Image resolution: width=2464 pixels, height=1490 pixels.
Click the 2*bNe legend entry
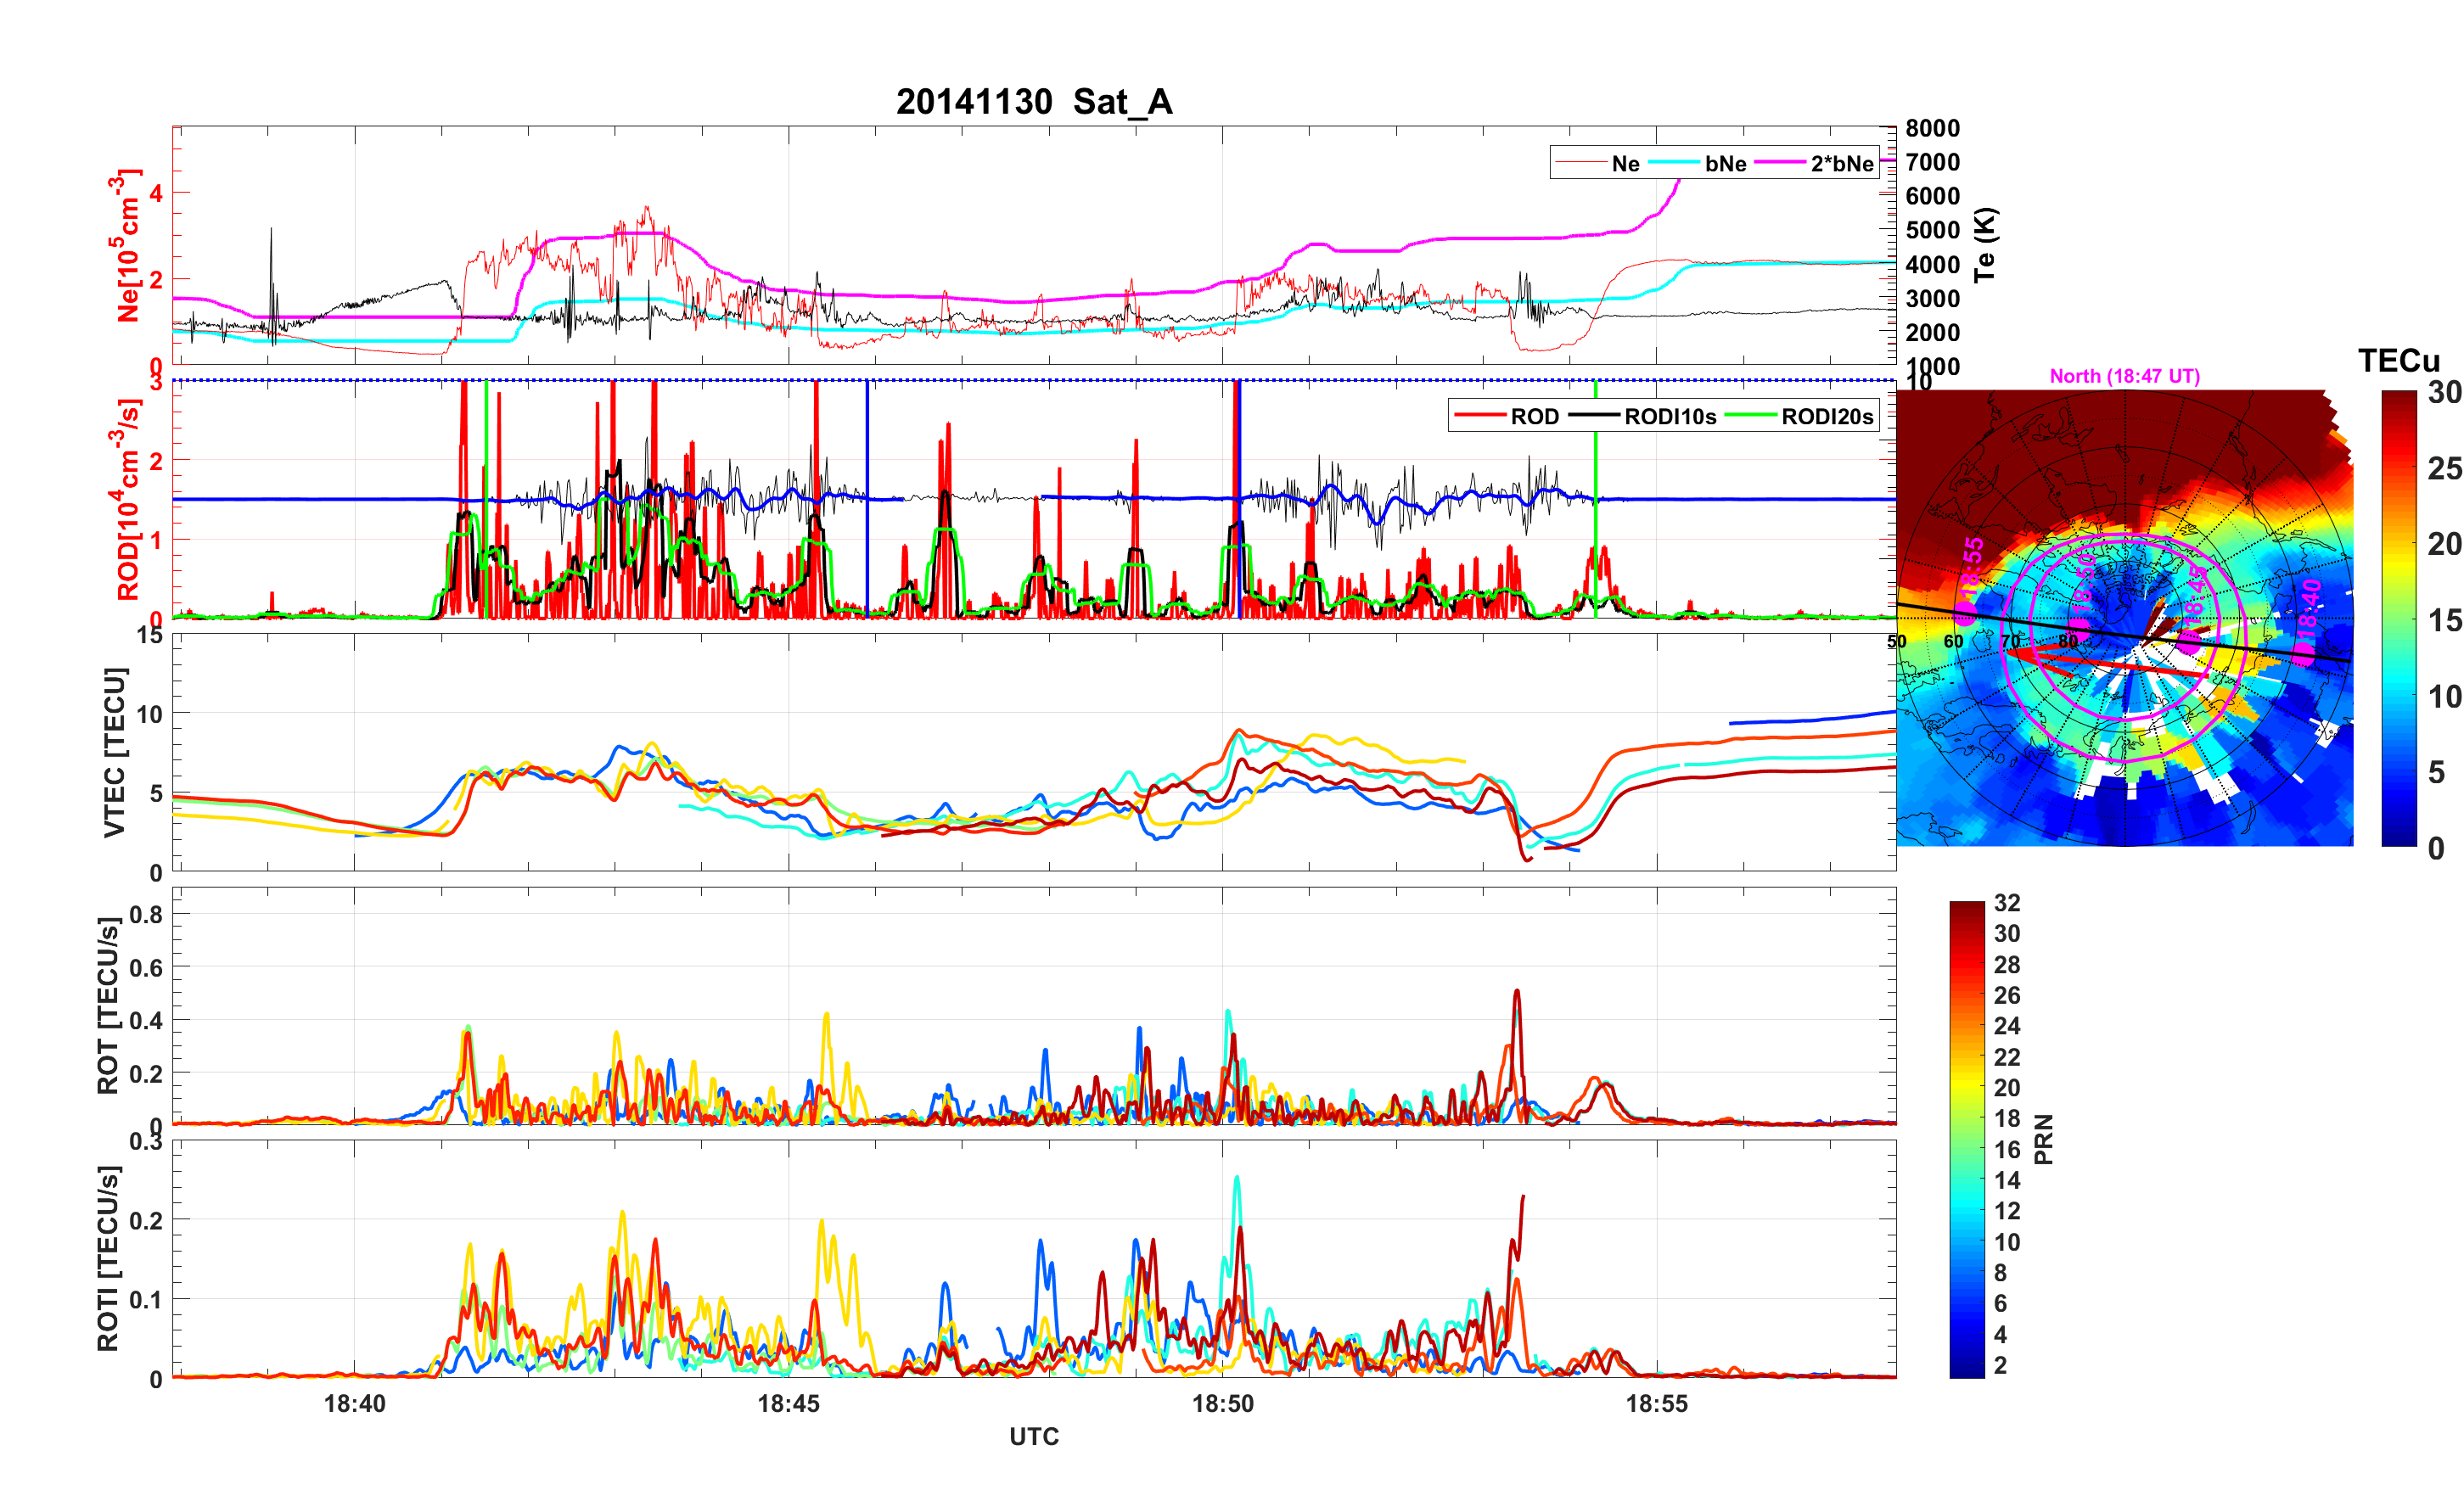point(1841,163)
